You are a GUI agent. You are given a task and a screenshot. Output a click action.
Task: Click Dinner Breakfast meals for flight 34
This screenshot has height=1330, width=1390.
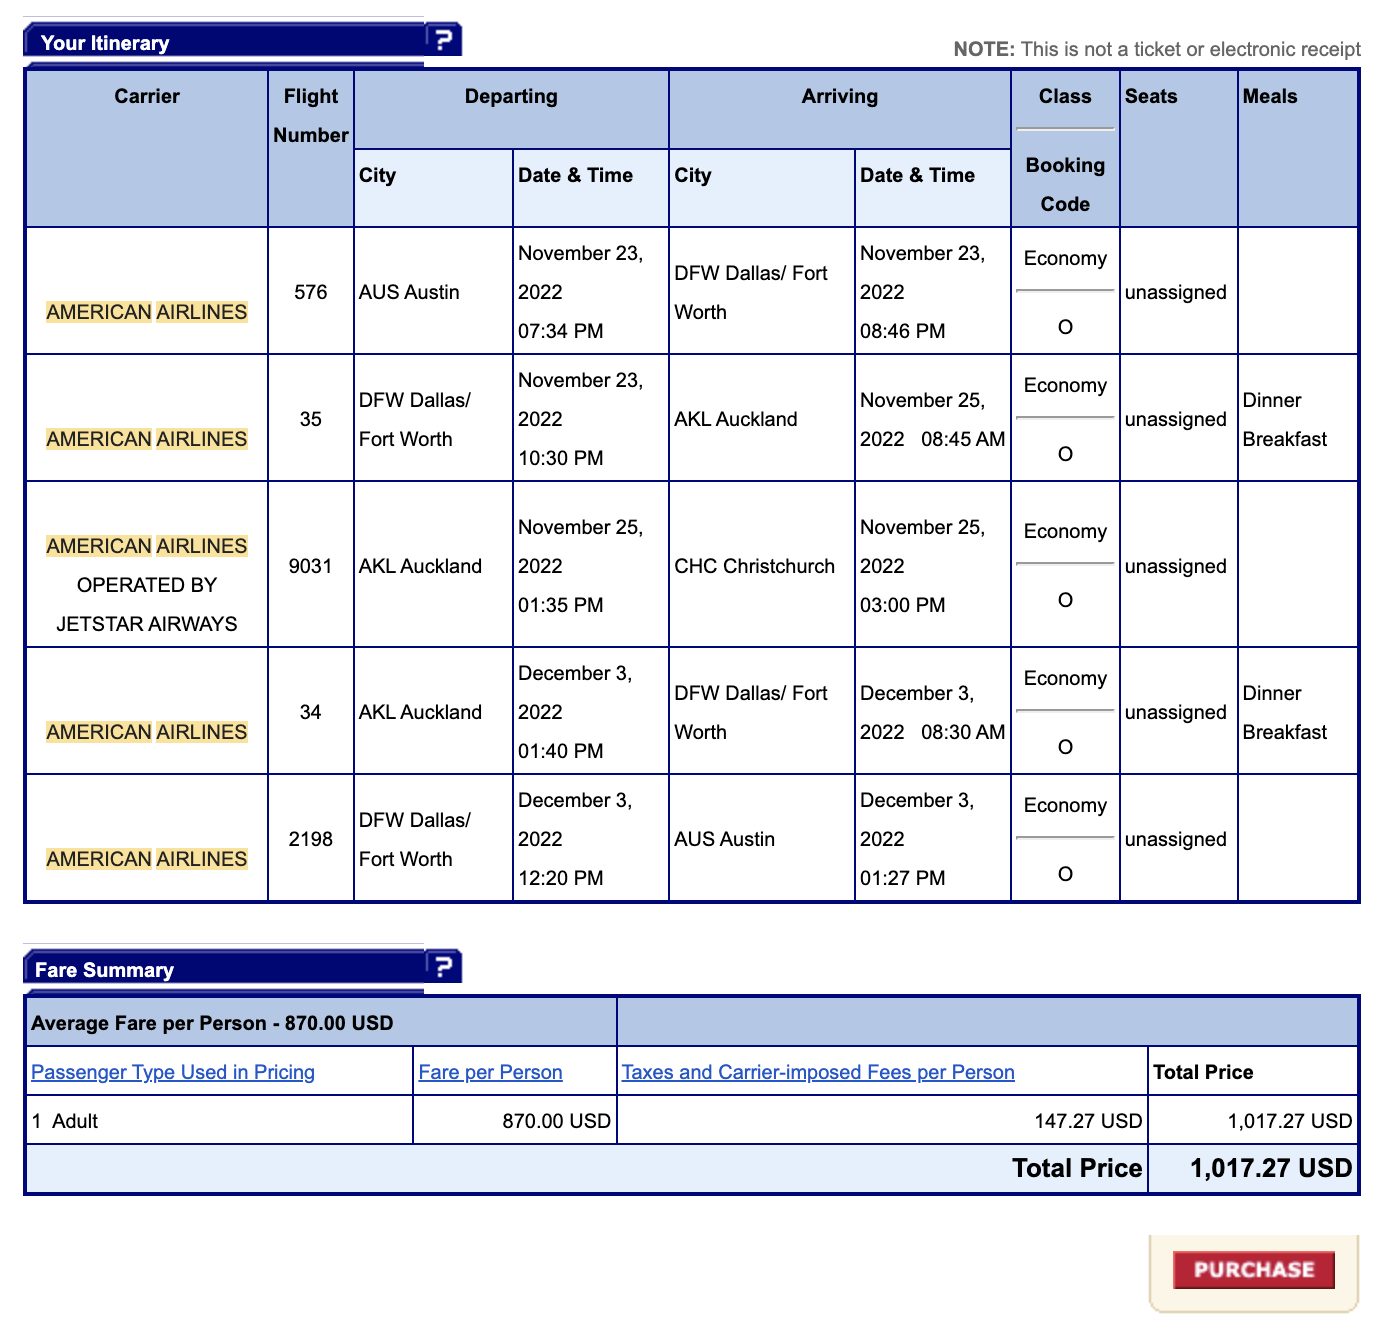1285,712
